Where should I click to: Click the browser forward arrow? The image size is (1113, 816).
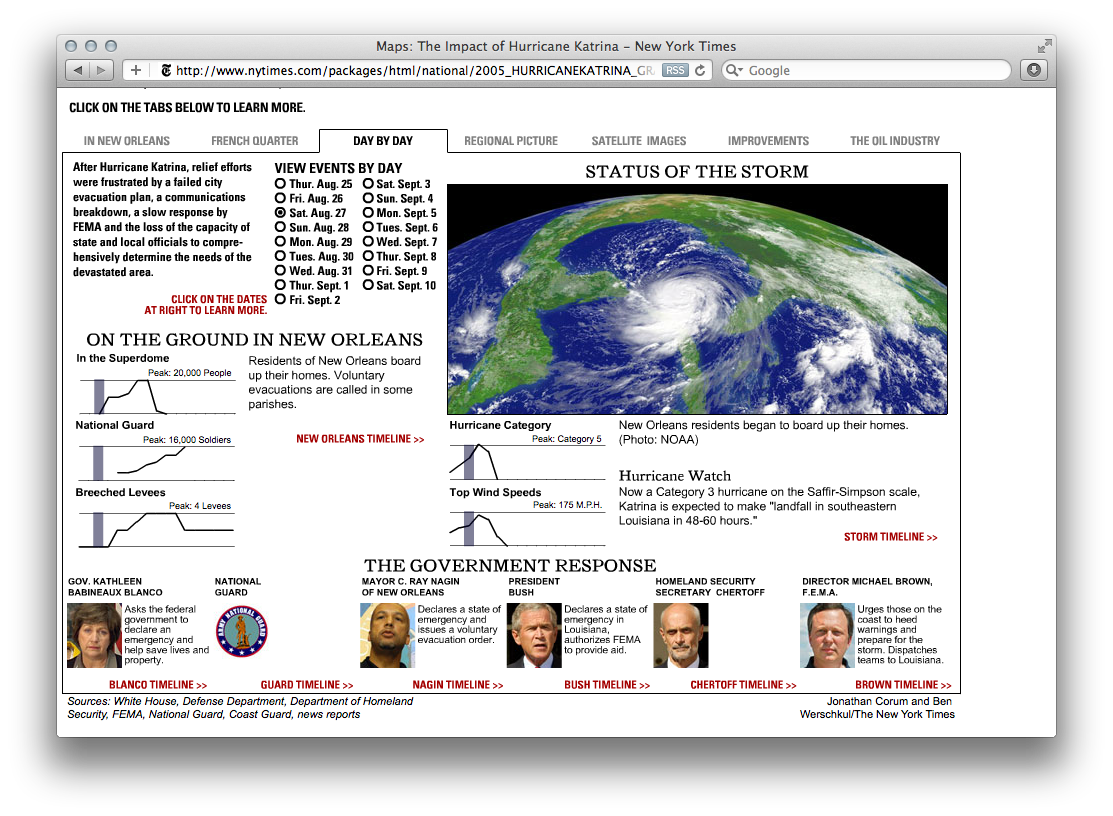click(x=100, y=70)
